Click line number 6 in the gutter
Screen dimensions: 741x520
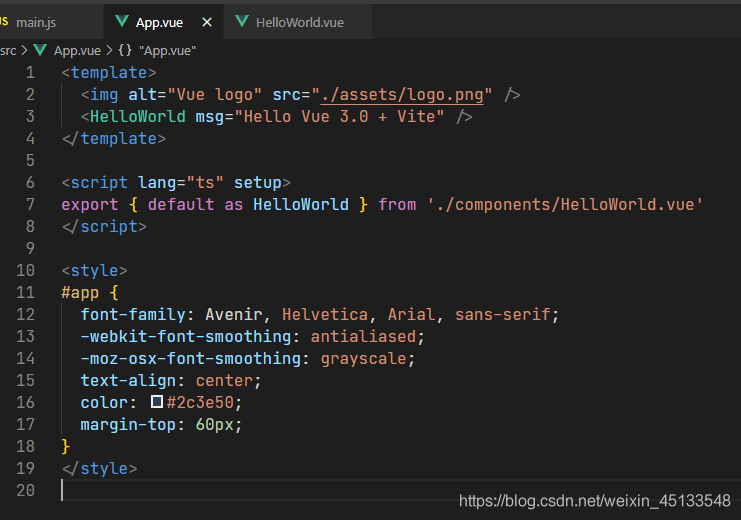30,183
